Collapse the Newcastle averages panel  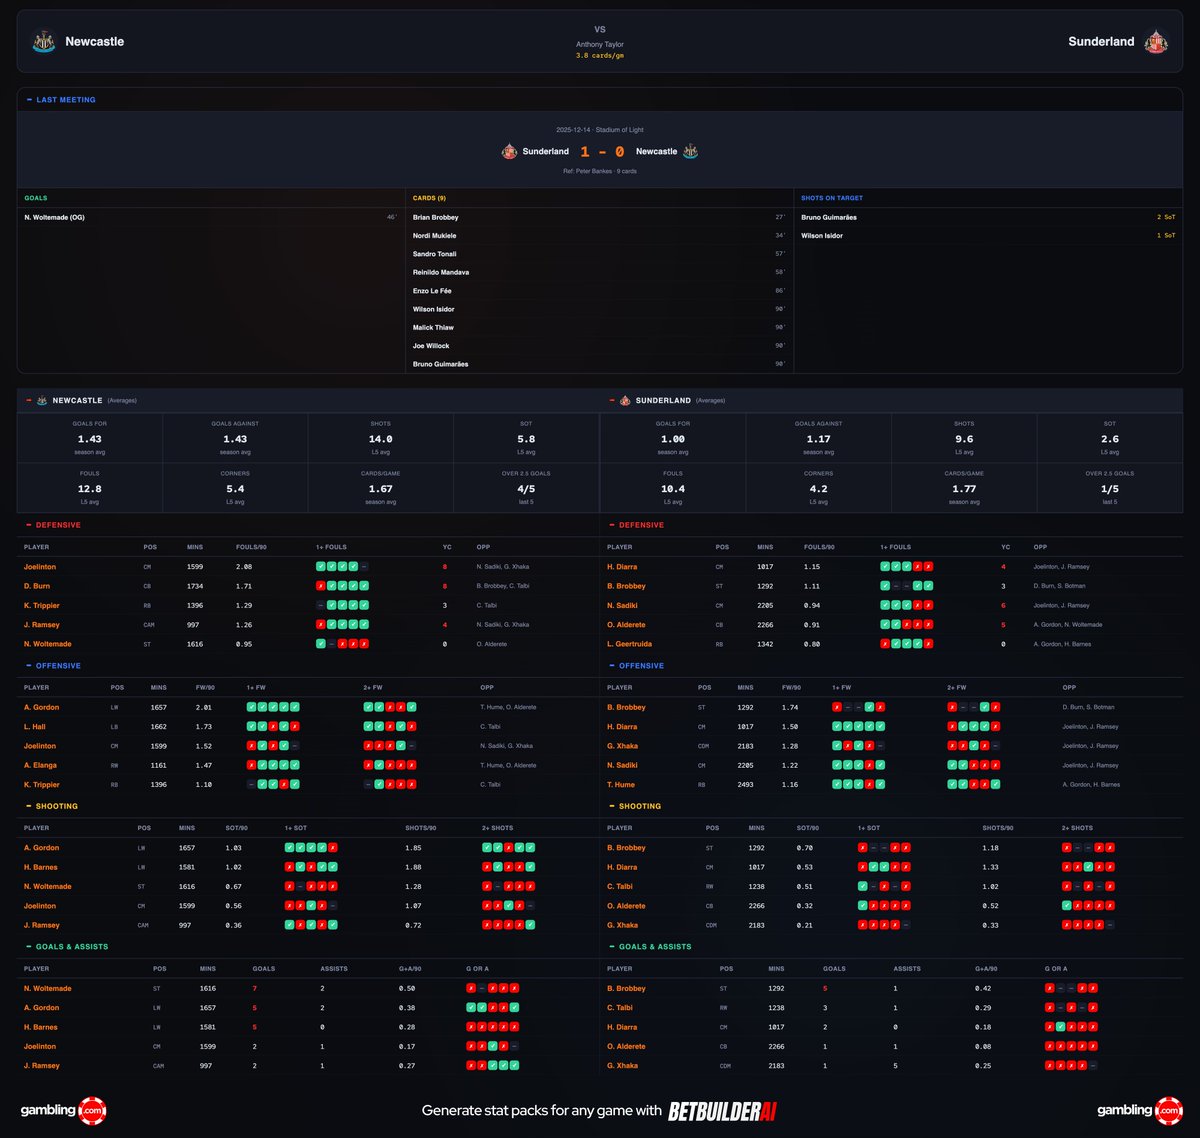[29, 400]
